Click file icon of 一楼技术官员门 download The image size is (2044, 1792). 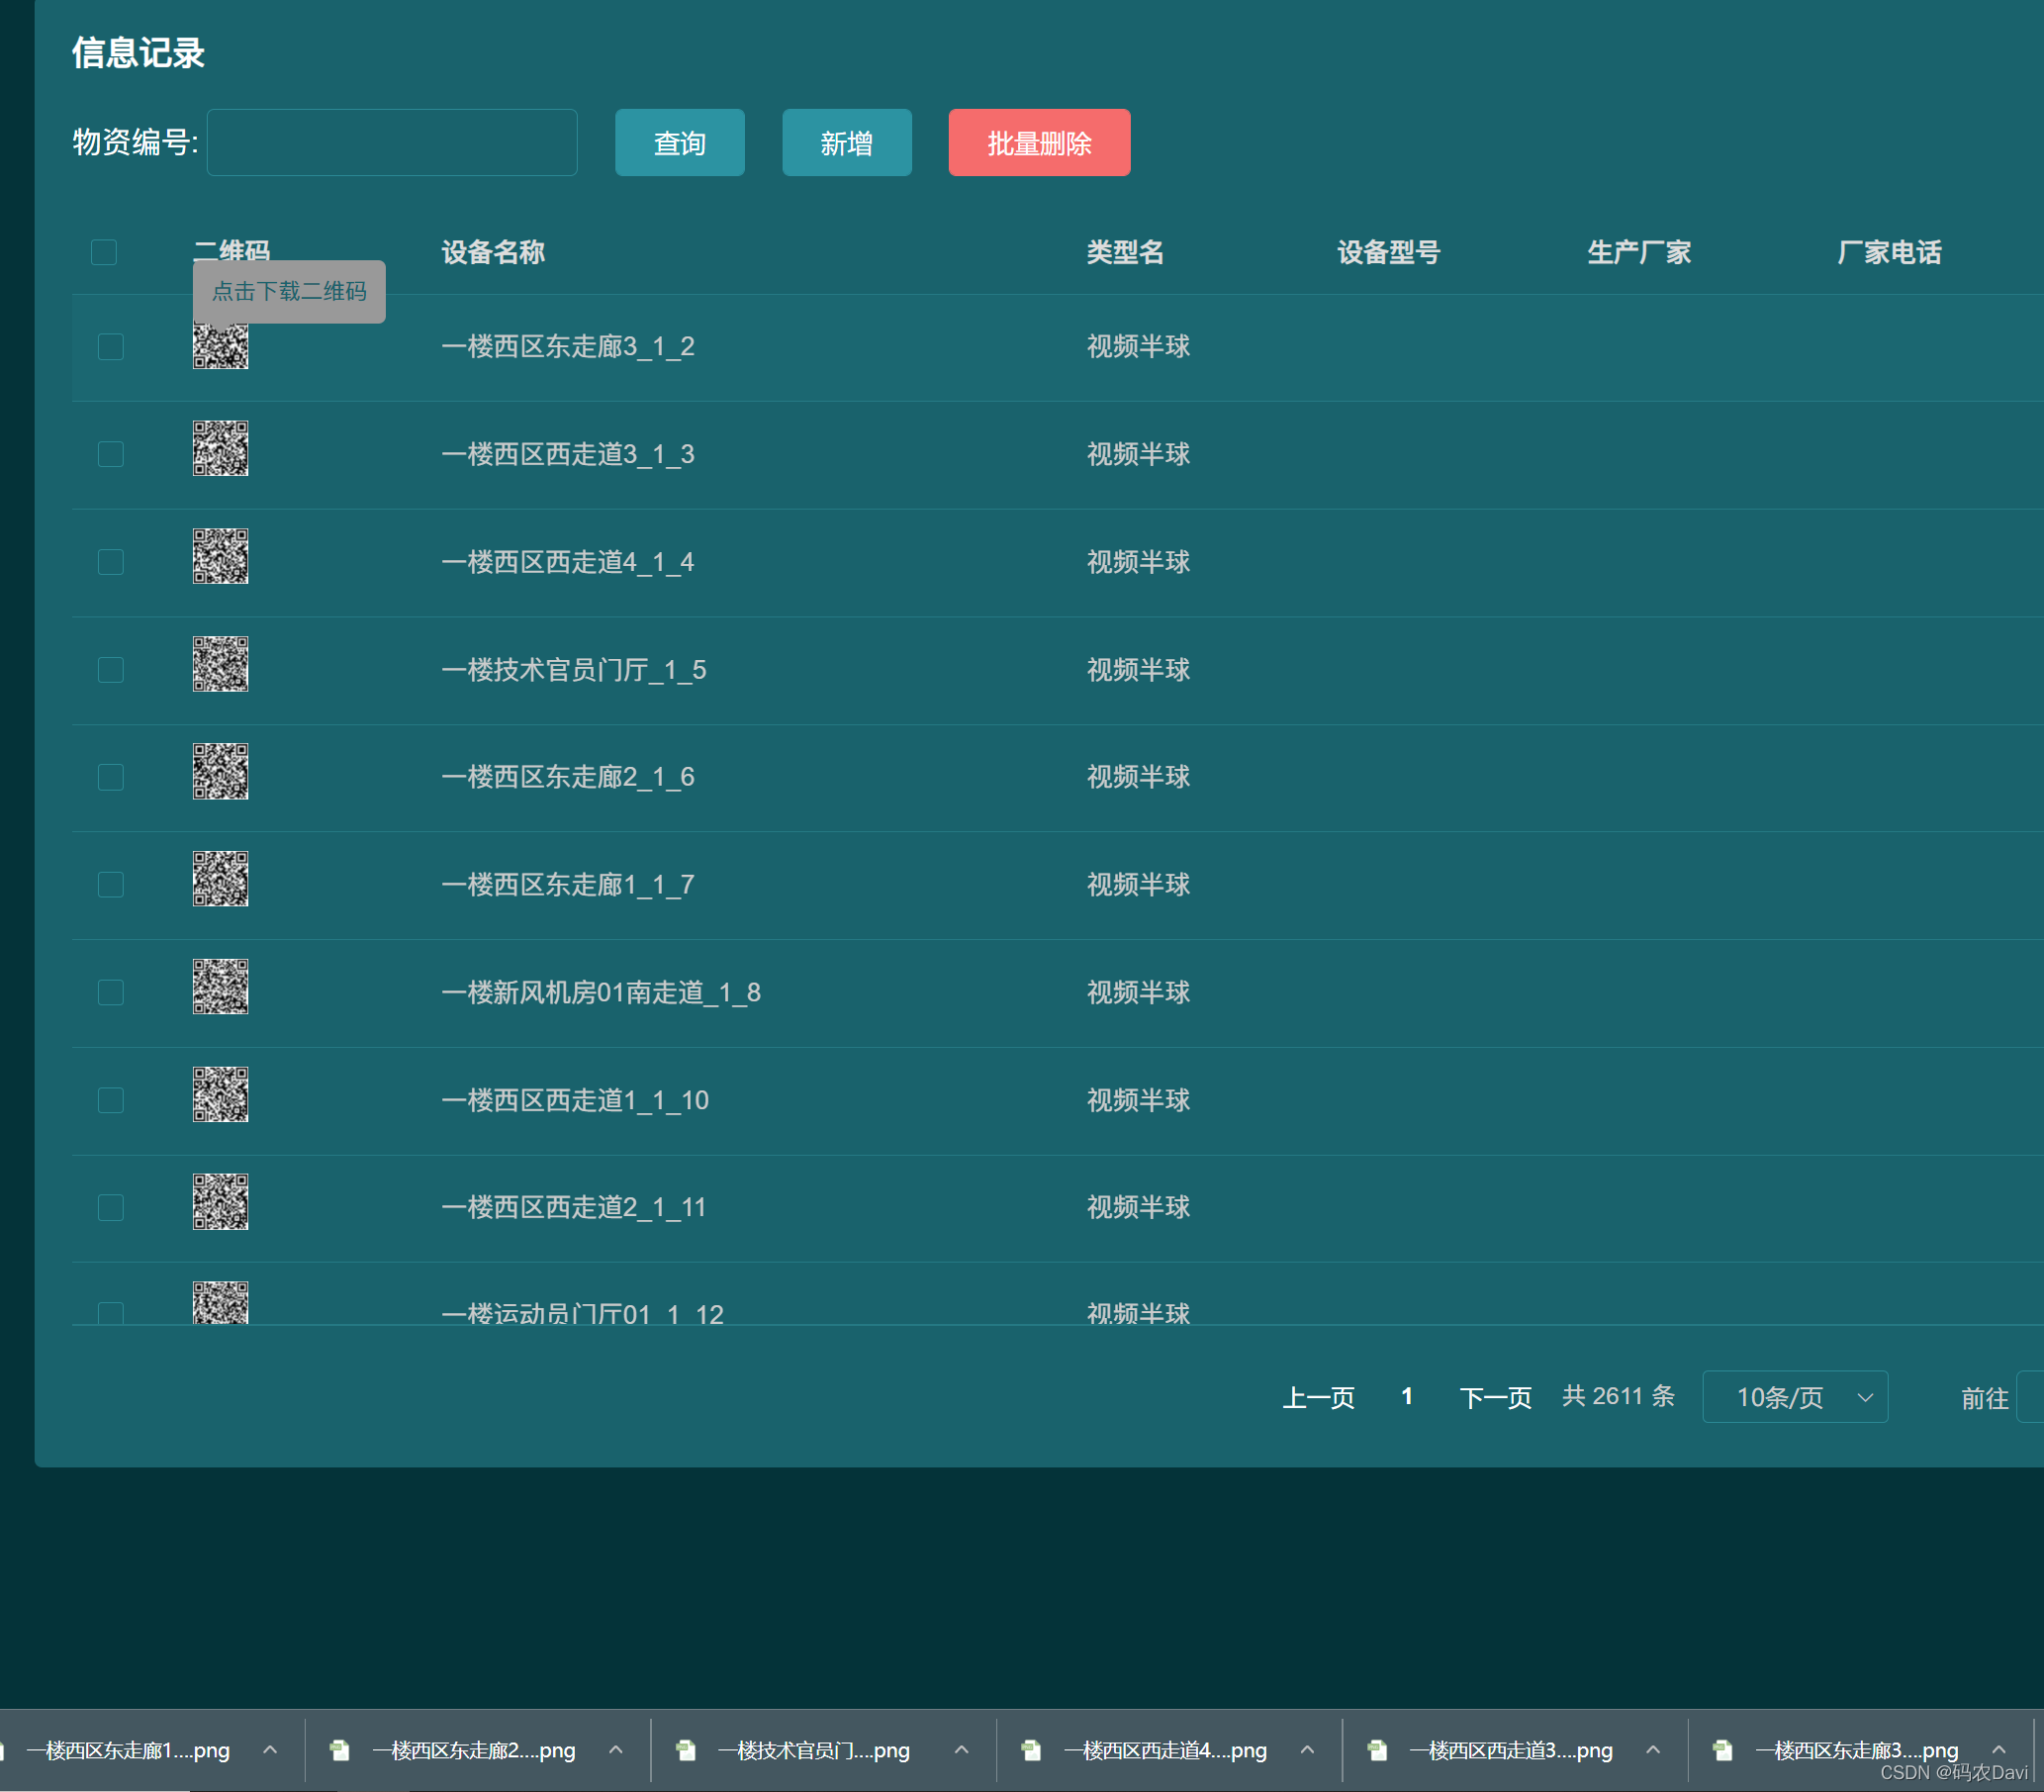(x=686, y=1750)
